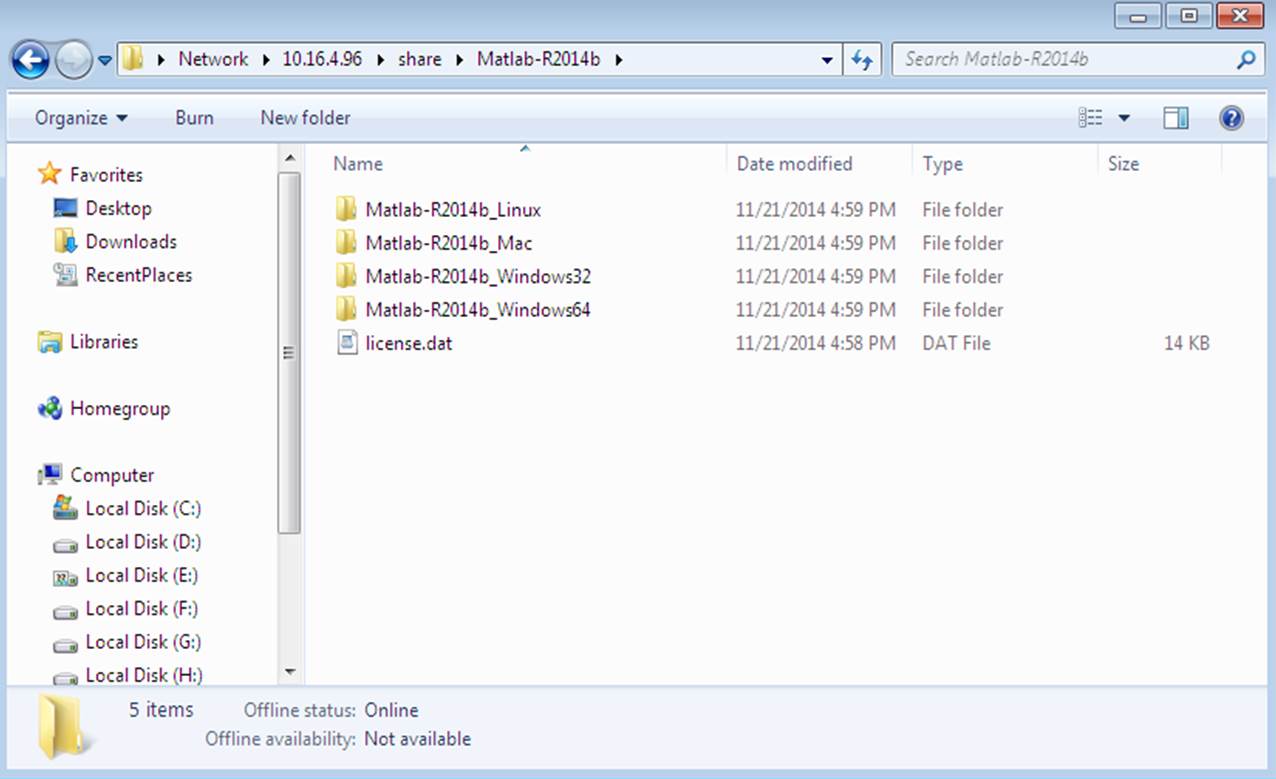The width and height of the screenshot is (1276, 779).
Task: Click the Back navigation arrow button
Action: 30,60
